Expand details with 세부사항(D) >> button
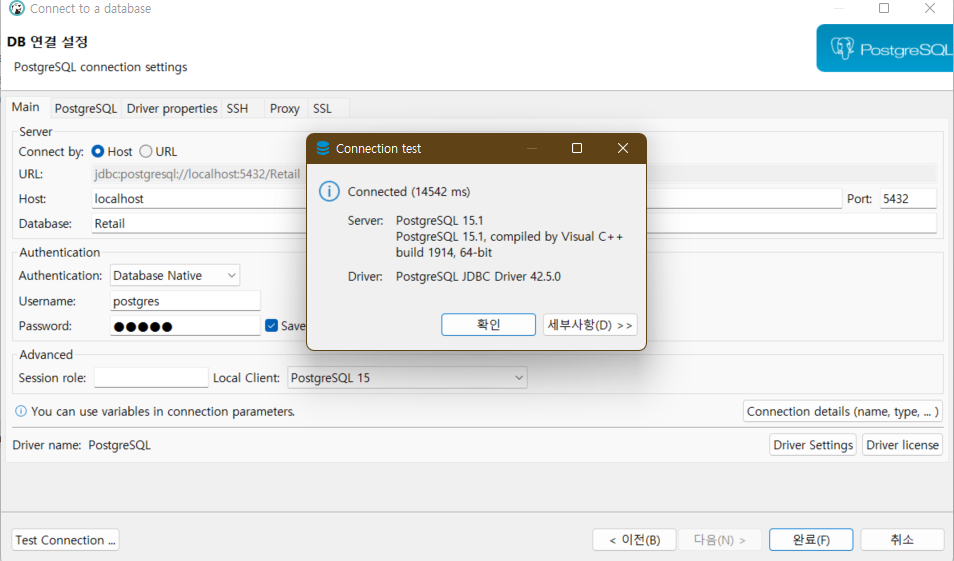This screenshot has width=954, height=561. coord(590,325)
